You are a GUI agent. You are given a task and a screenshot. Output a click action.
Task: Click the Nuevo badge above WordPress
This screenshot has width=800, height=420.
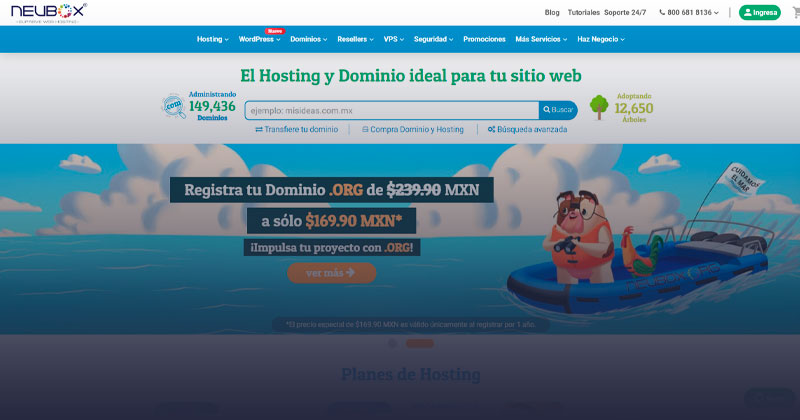274,31
